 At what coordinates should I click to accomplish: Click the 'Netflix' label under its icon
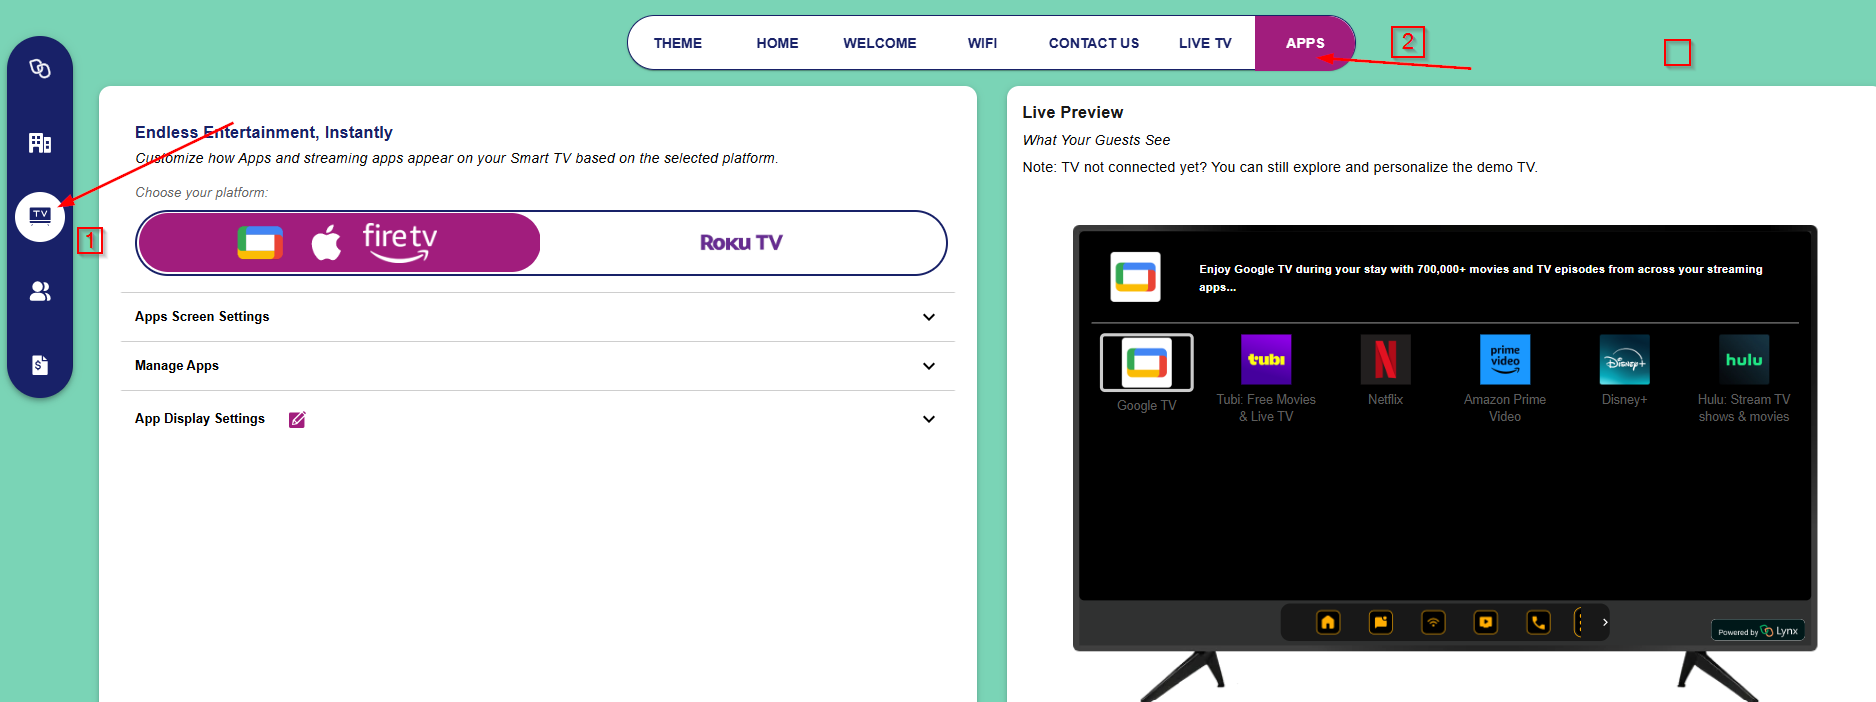[1386, 400]
